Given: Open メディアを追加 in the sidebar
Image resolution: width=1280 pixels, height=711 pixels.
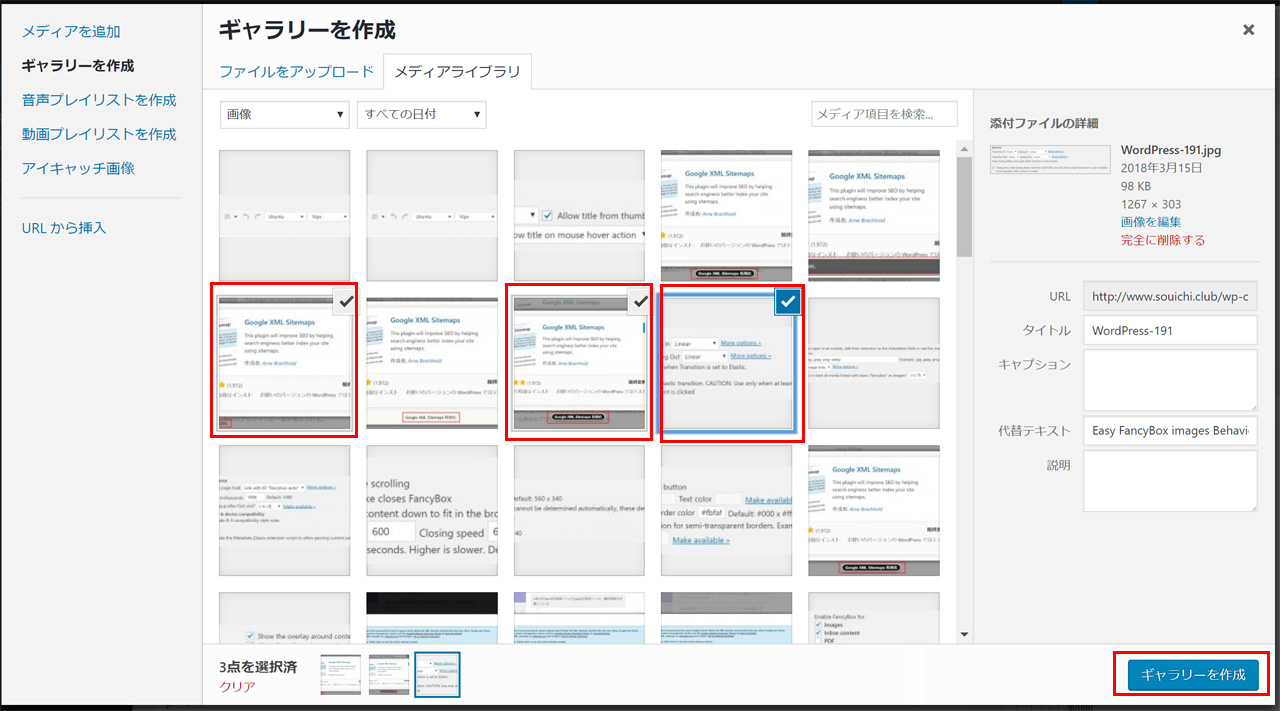Looking at the screenshot, I should [x=72, y=31].
